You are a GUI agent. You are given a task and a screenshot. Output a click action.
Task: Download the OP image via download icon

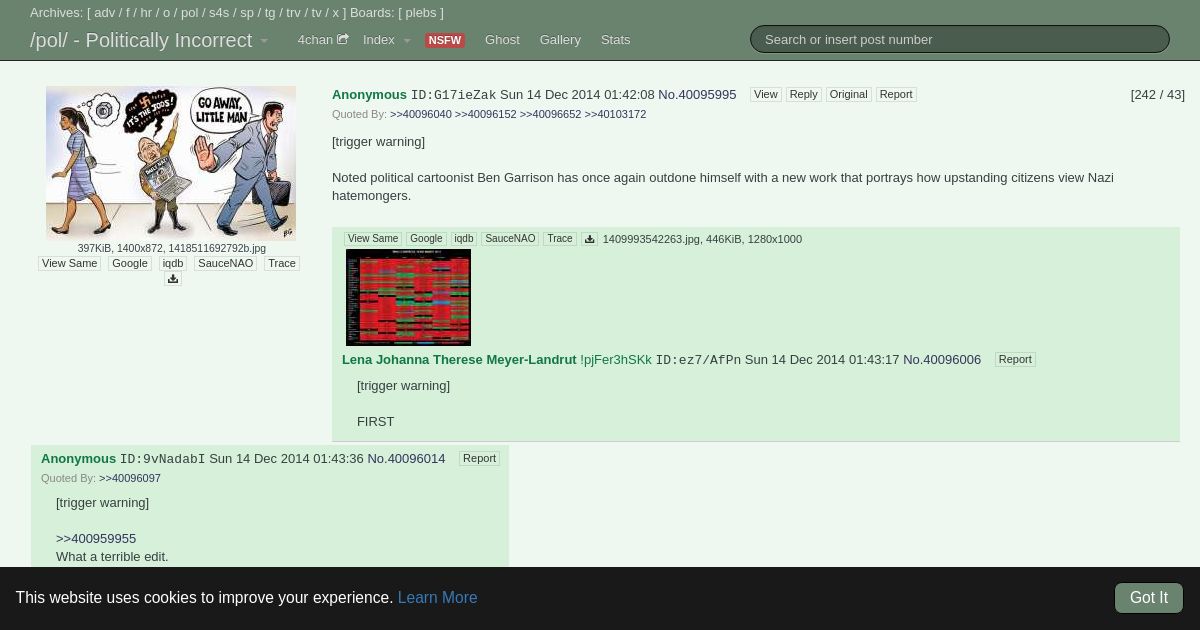tap(173, 279)
